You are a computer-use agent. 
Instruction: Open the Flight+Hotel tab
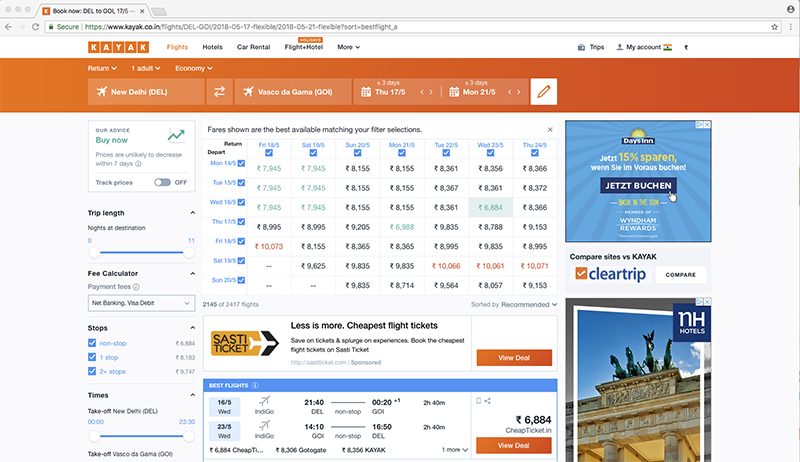[x=304, y=47]
